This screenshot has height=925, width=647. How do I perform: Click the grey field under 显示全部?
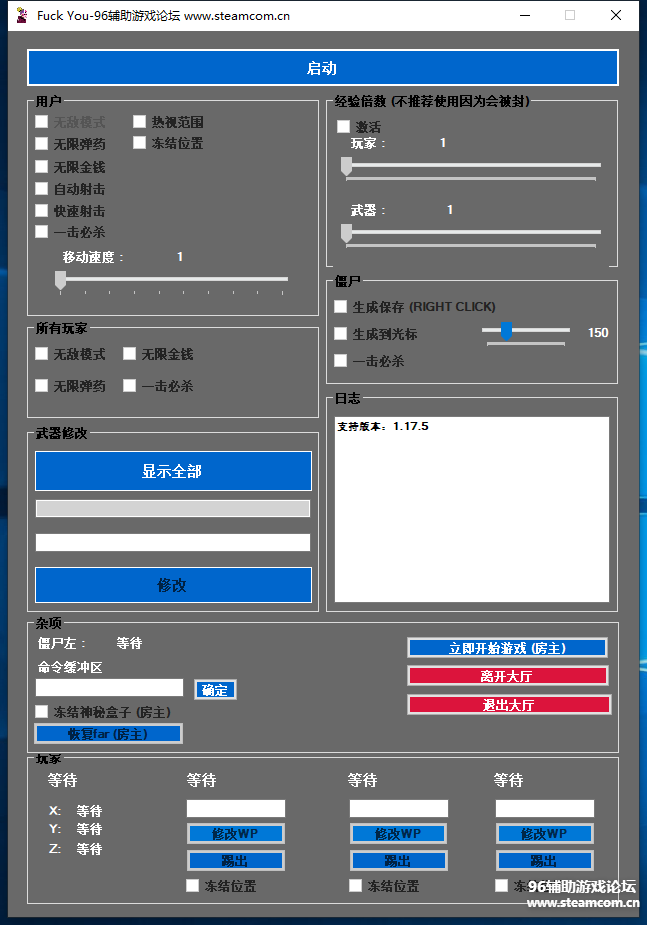(x=173, y=509)
